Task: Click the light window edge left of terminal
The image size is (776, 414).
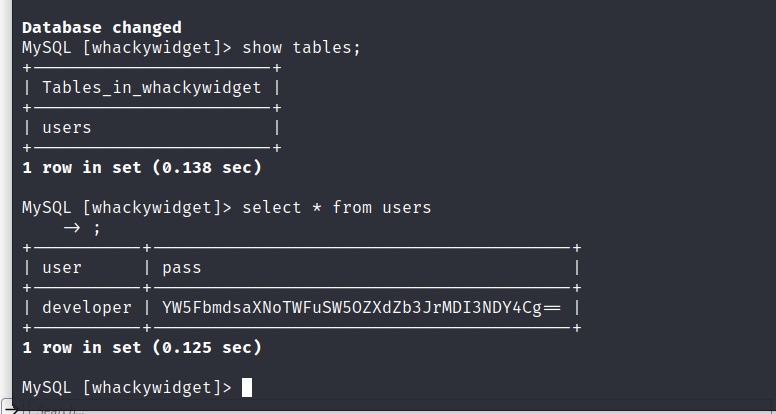Action: (6, 198)
